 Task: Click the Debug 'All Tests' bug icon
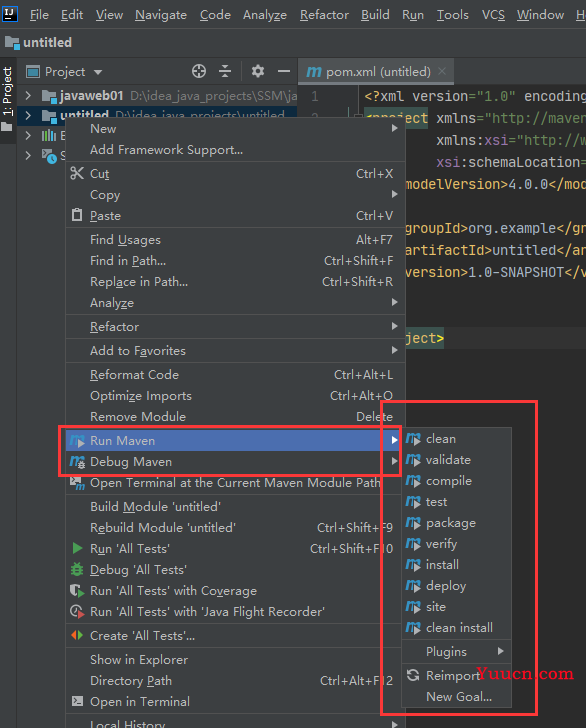(77, 569)
